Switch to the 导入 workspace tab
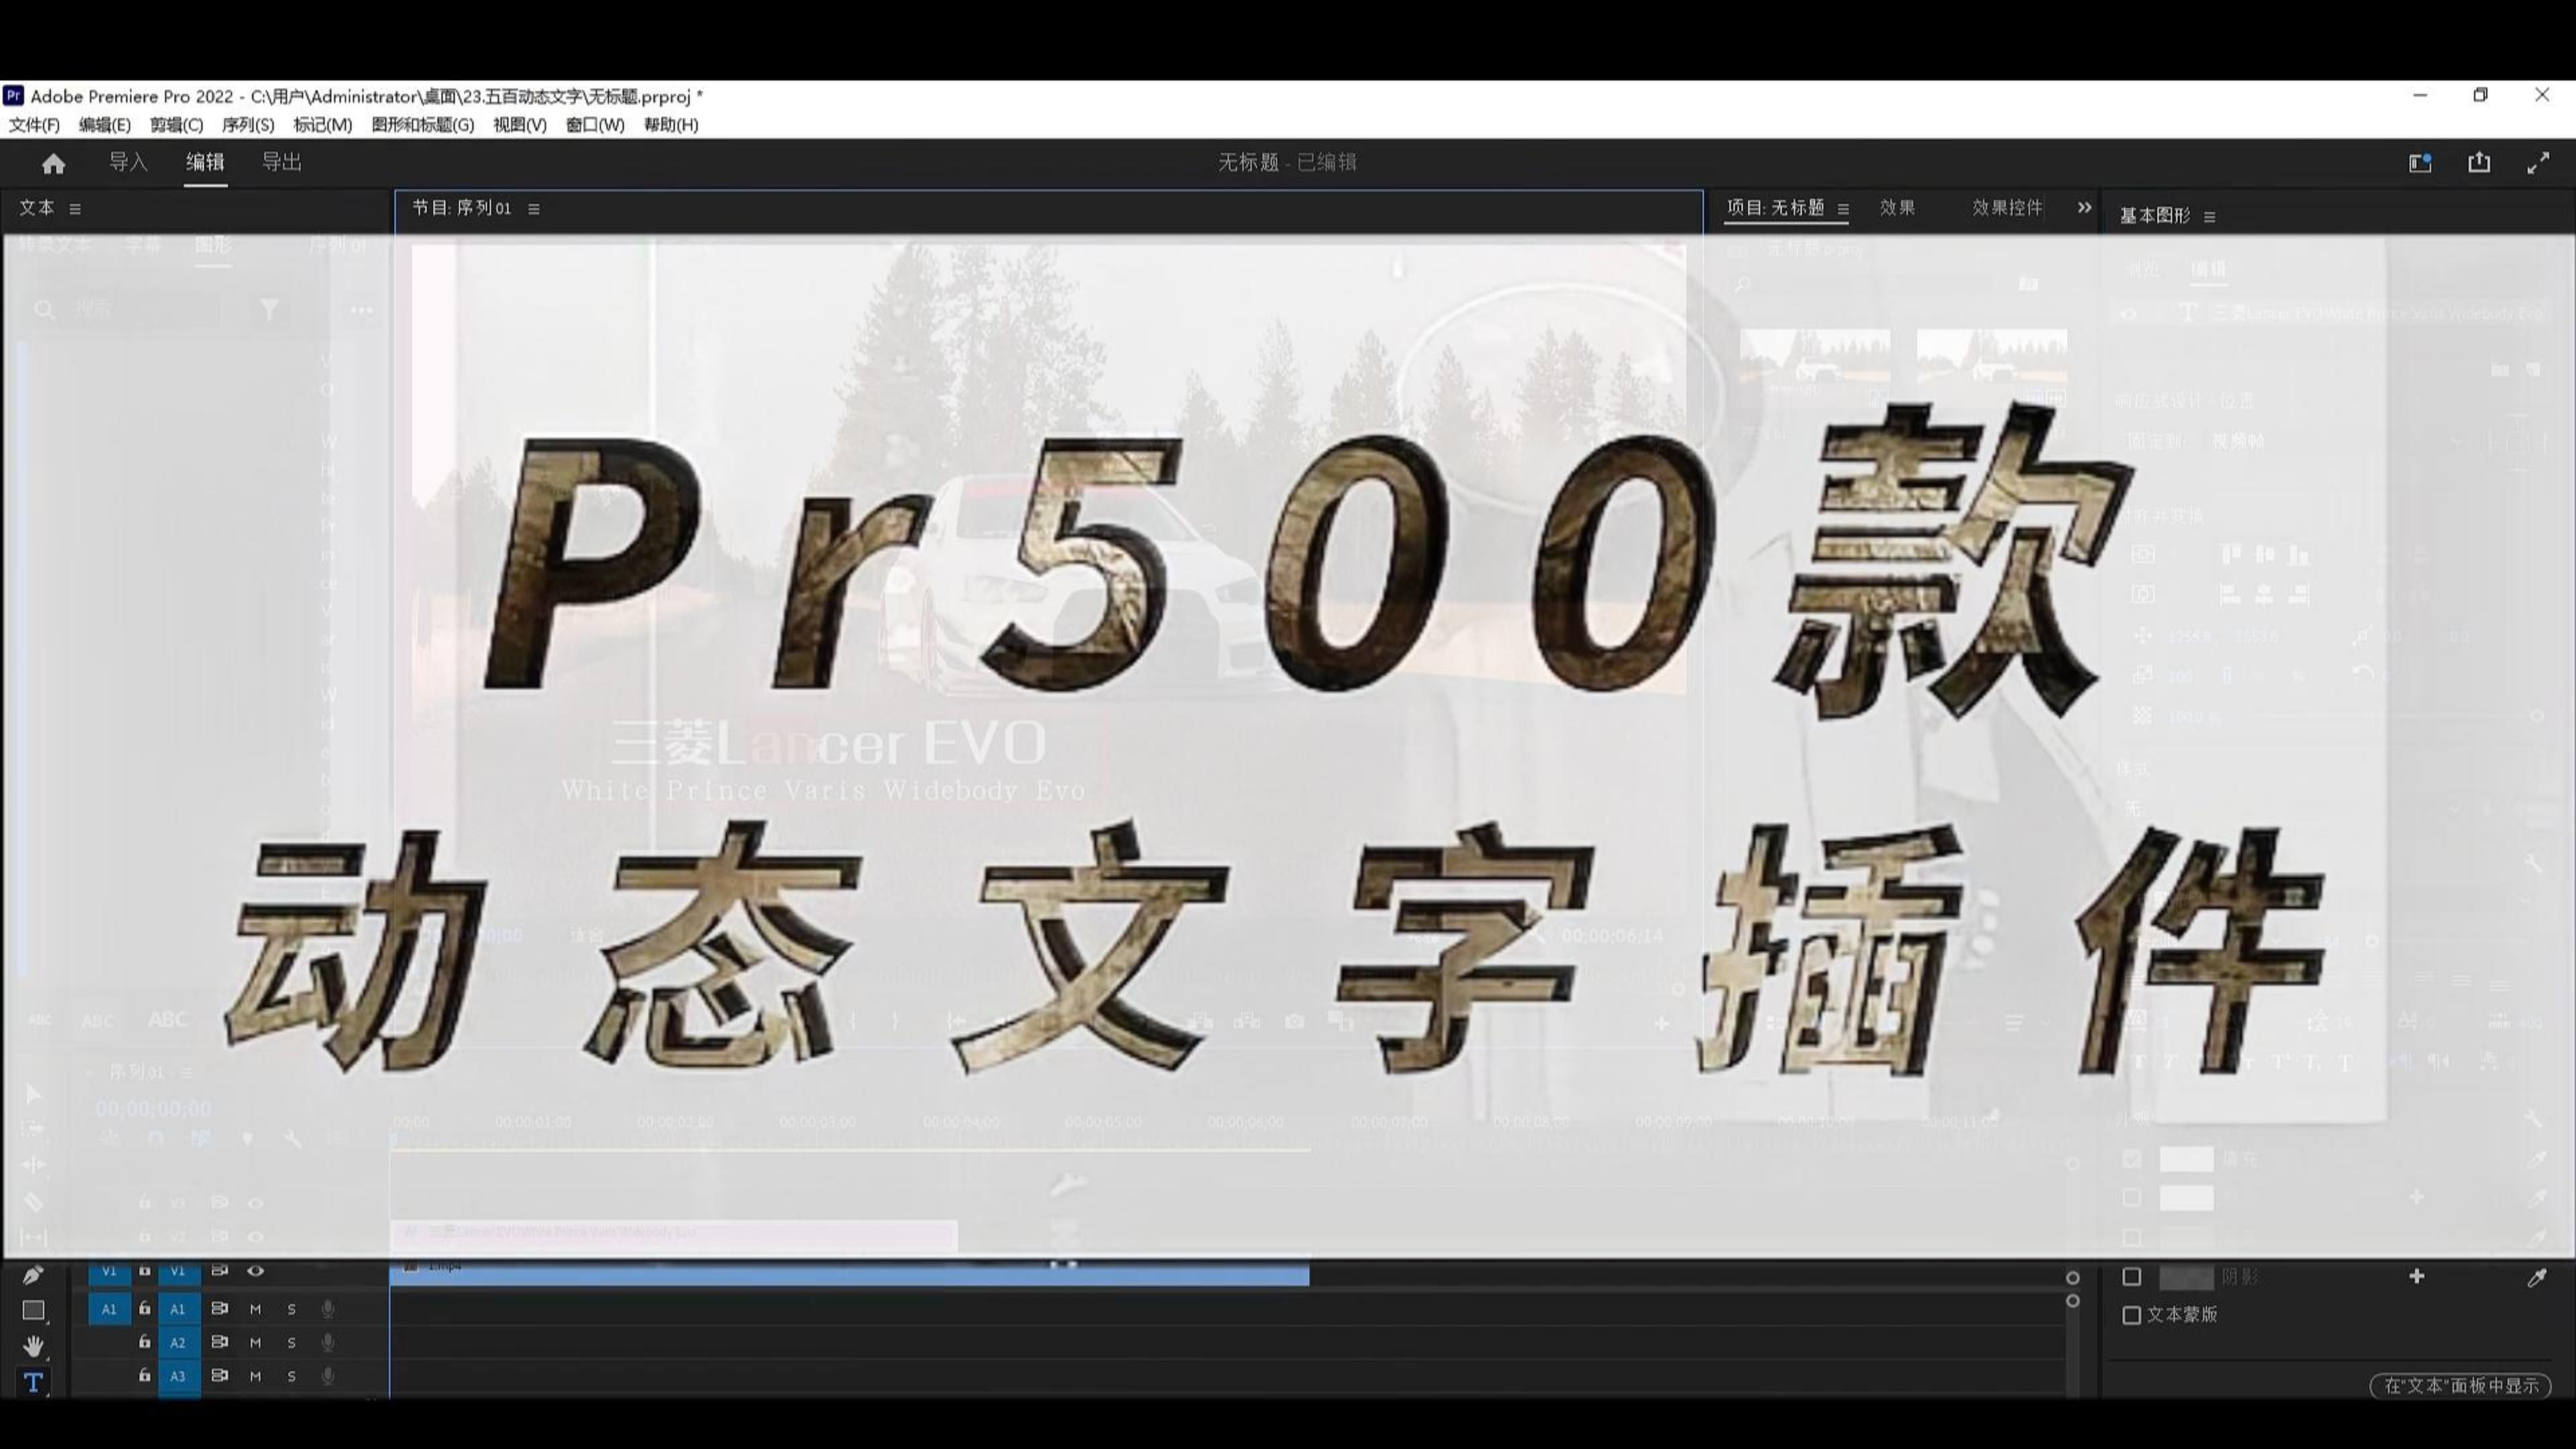Screen dimensions: 2576x1449 pyautogui.click(x=128, y=163)
